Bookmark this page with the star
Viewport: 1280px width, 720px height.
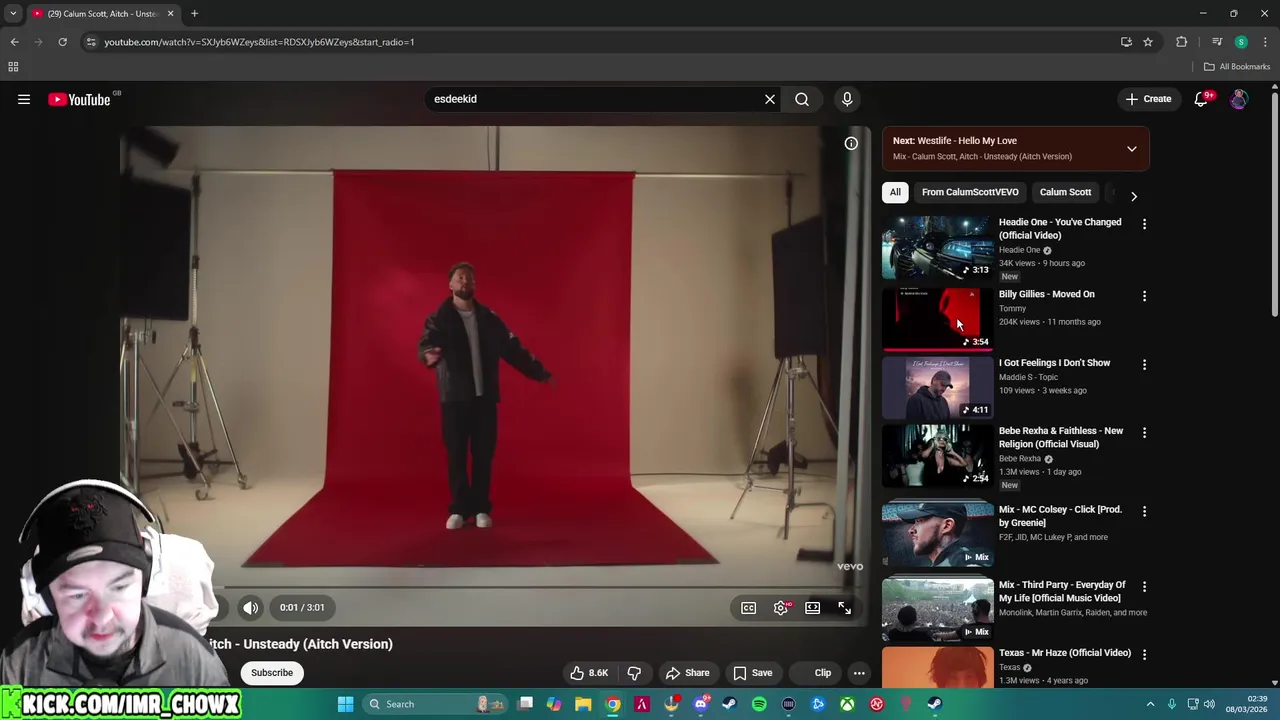(1148, 42)
